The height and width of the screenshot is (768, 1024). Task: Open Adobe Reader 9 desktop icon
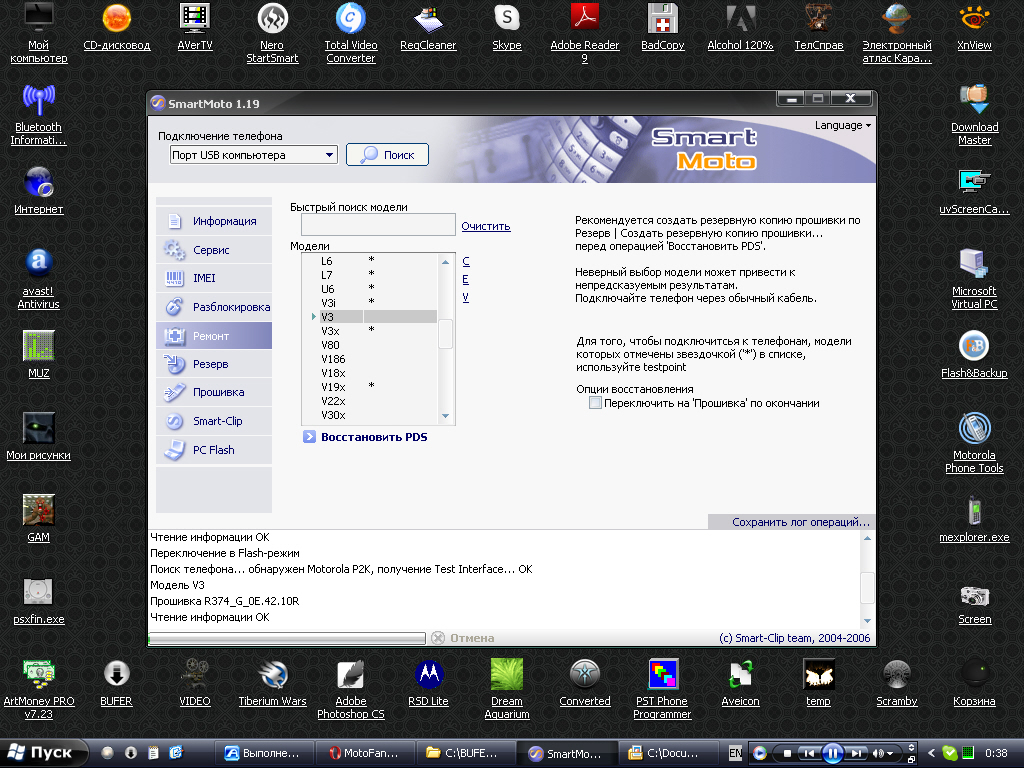point(584,33)
